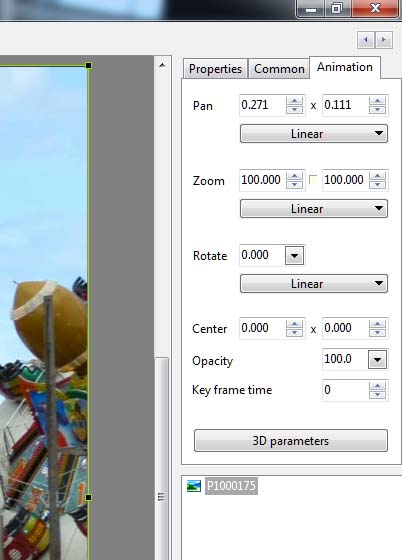Screen dimensions: 402x560
Task: Expand the Rotate Linear interpolation dropdown
Action: 314,284
